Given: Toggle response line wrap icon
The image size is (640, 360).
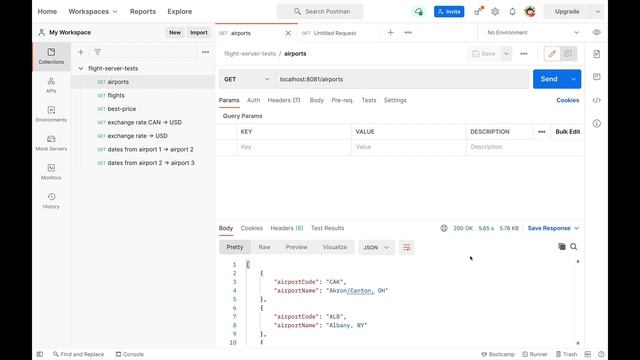Looking at the screenshot, I should tap(407, 247).
